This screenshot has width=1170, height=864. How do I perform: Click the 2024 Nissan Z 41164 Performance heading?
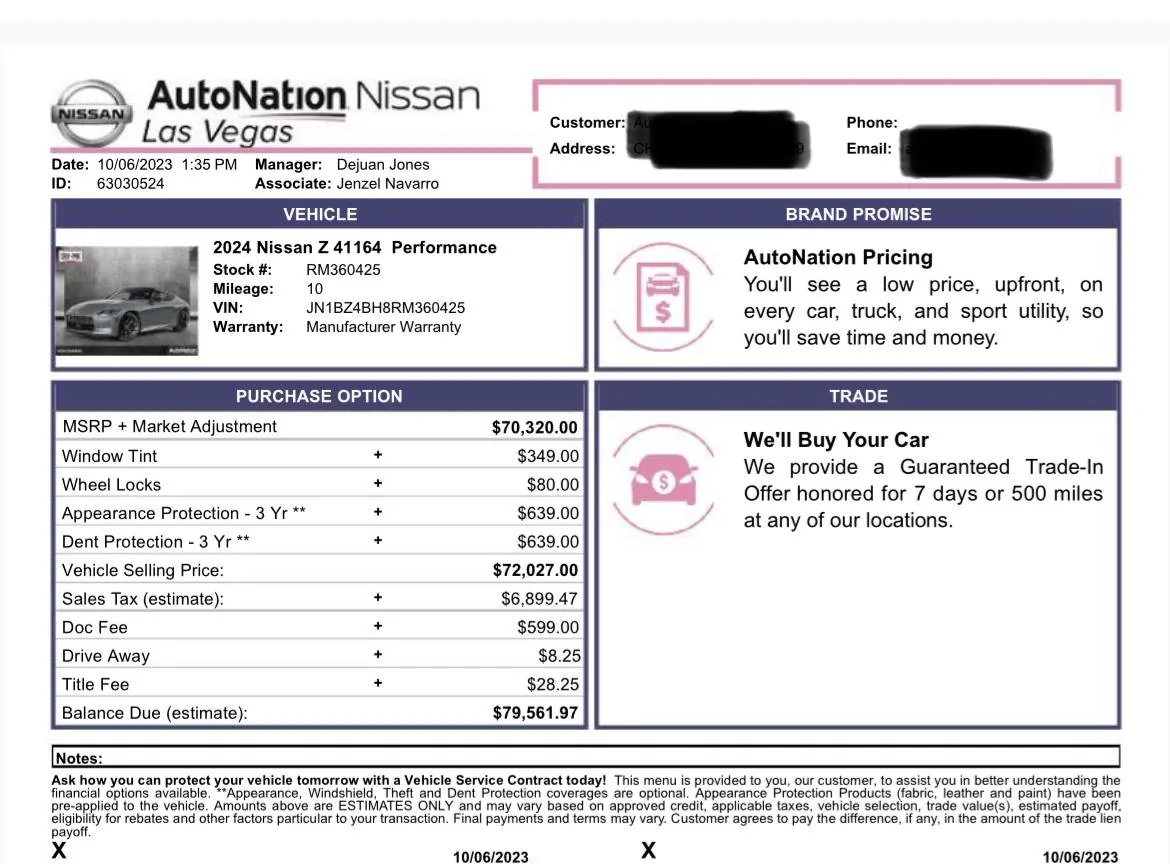pyautogui.click(x=354, y=248)
